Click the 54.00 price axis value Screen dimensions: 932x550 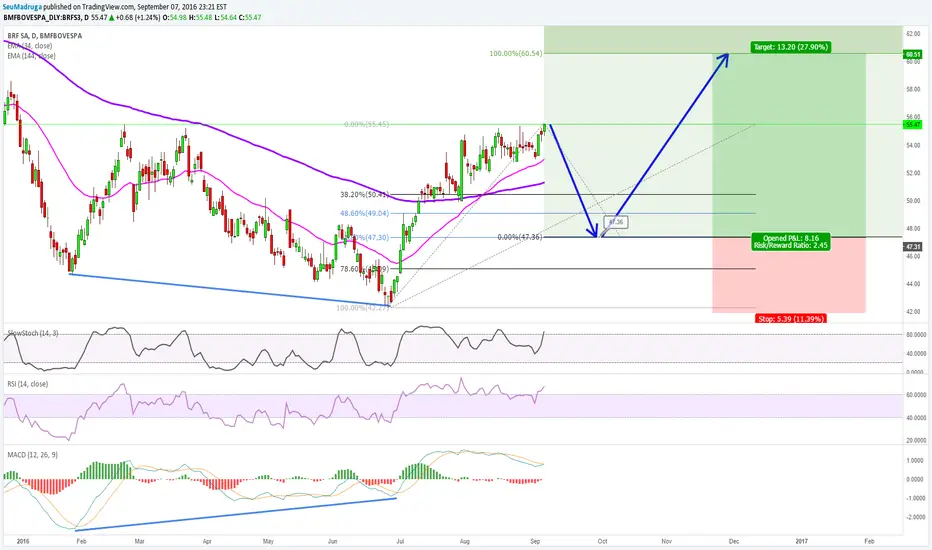[x=913, y=145]
